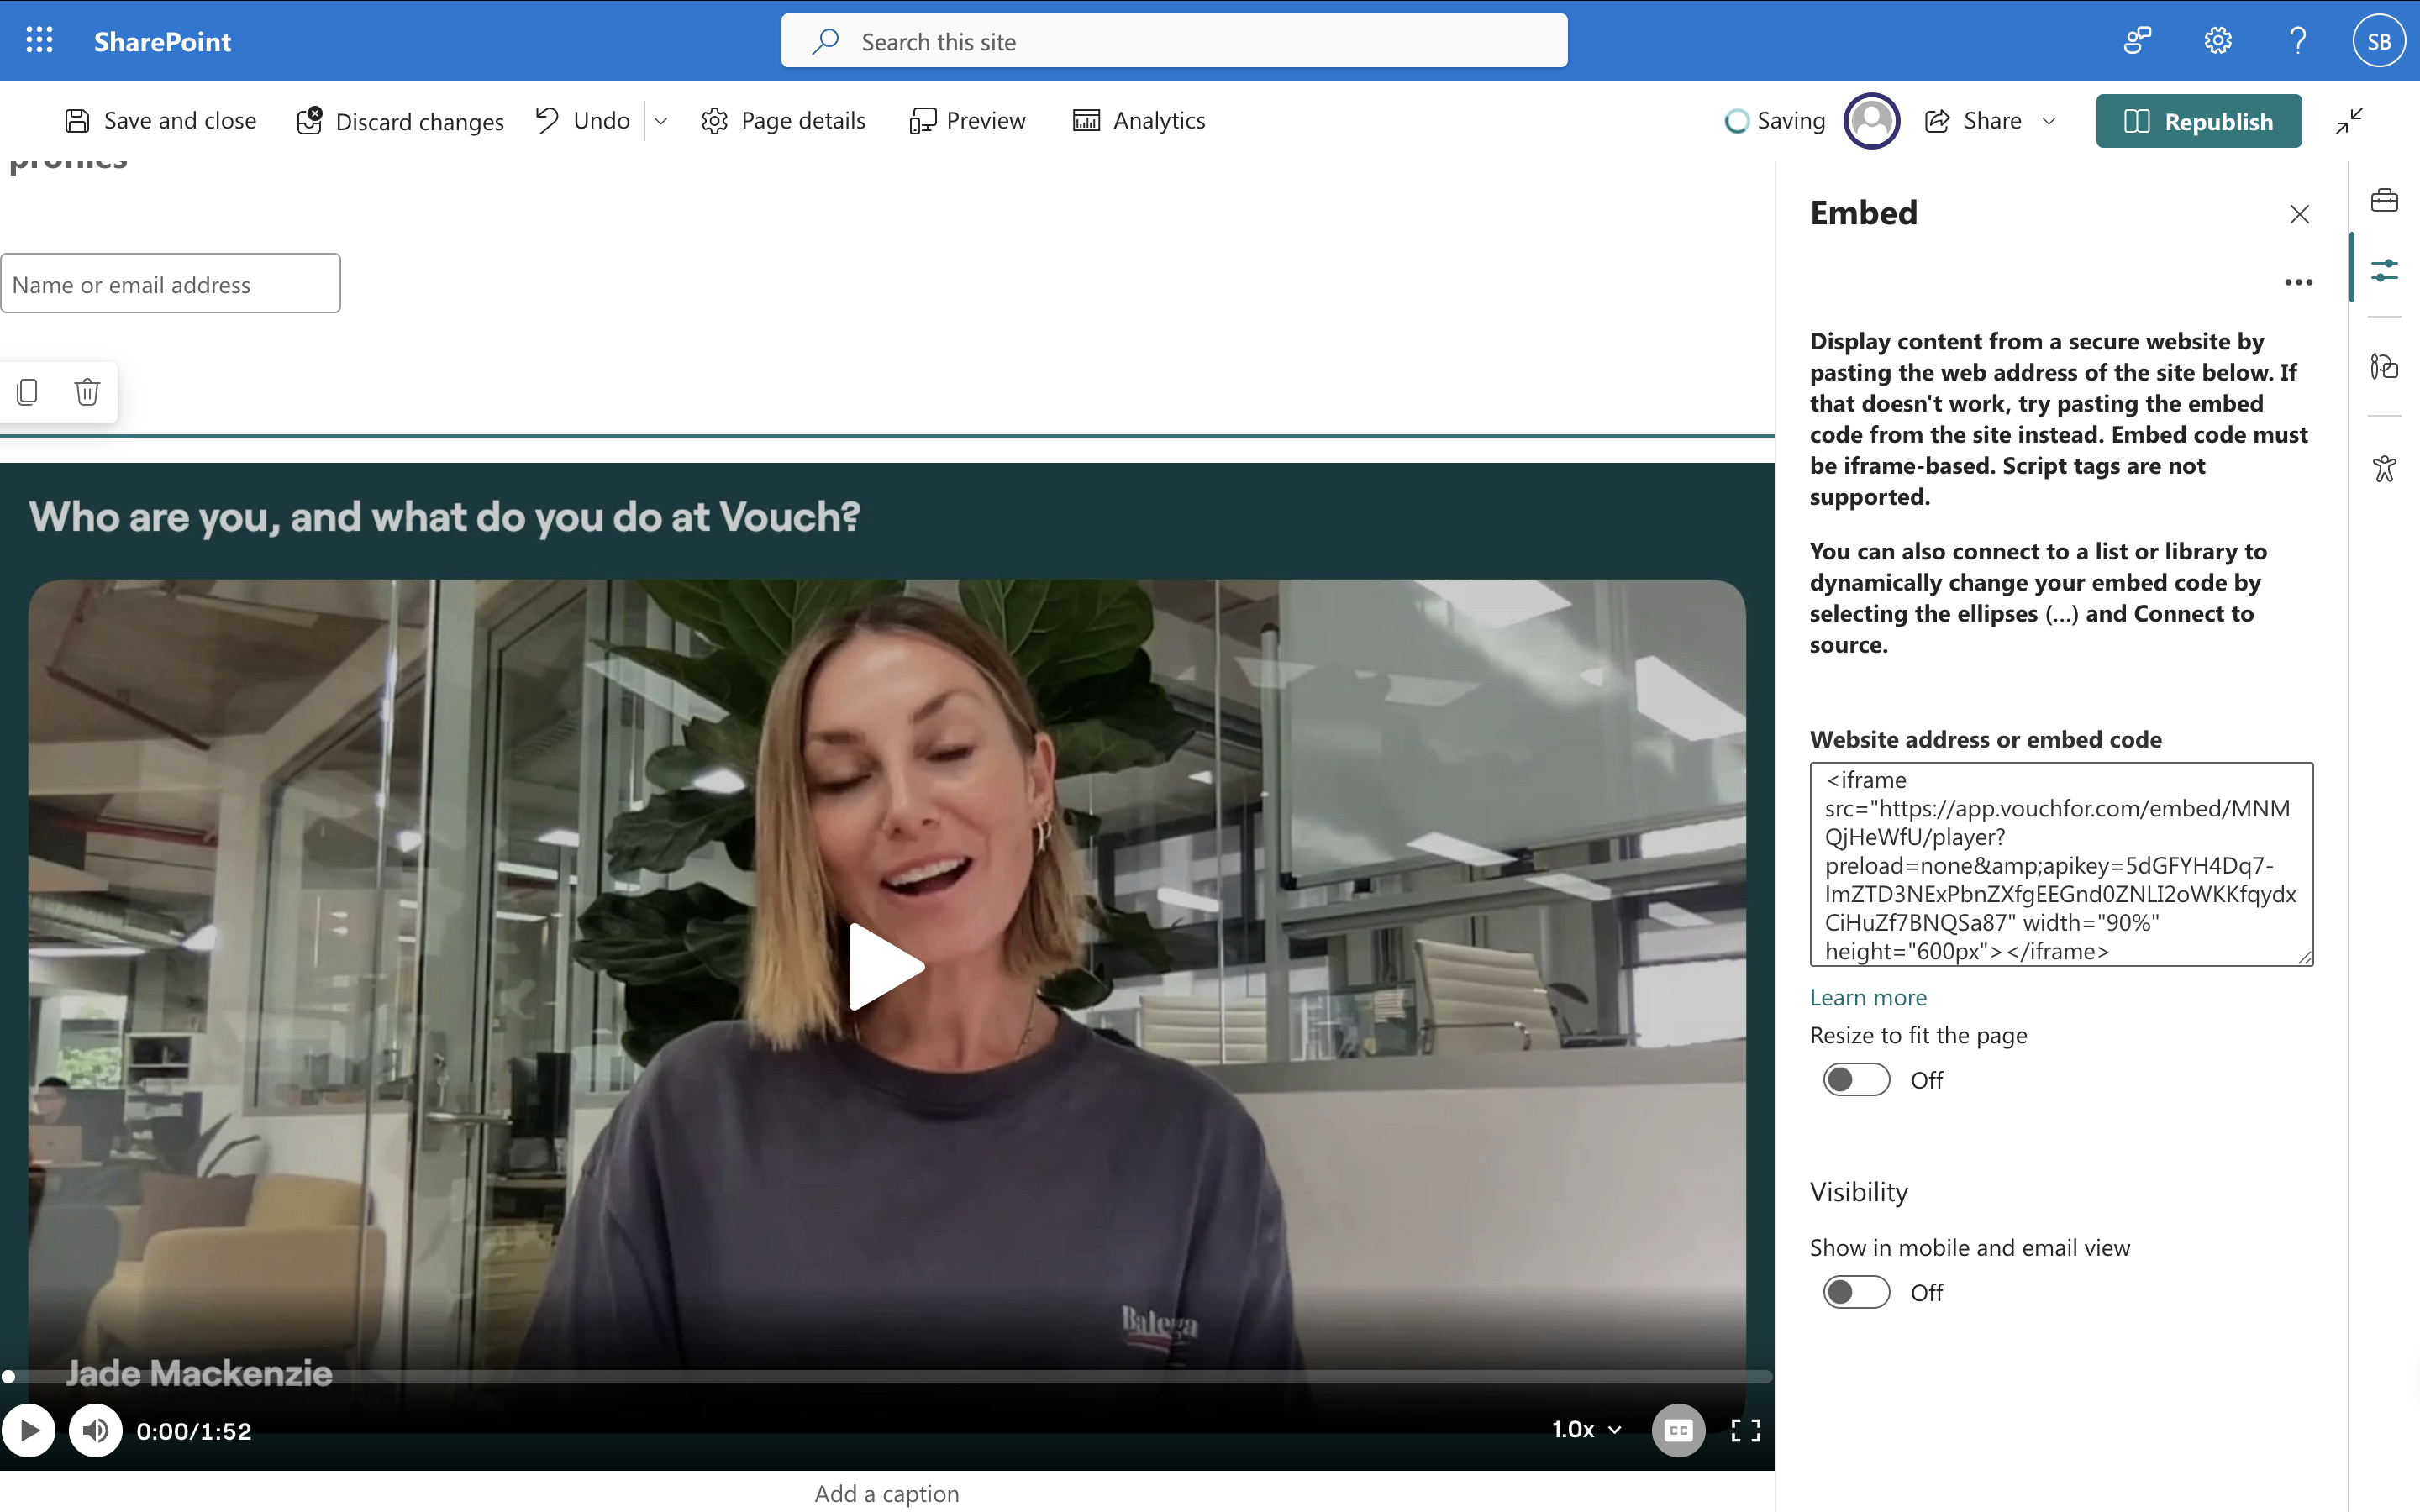This screenshot has height=1512, width=2420.
Task: Open the toolbox briefcase icon in sidebar
Action: 2384,200
